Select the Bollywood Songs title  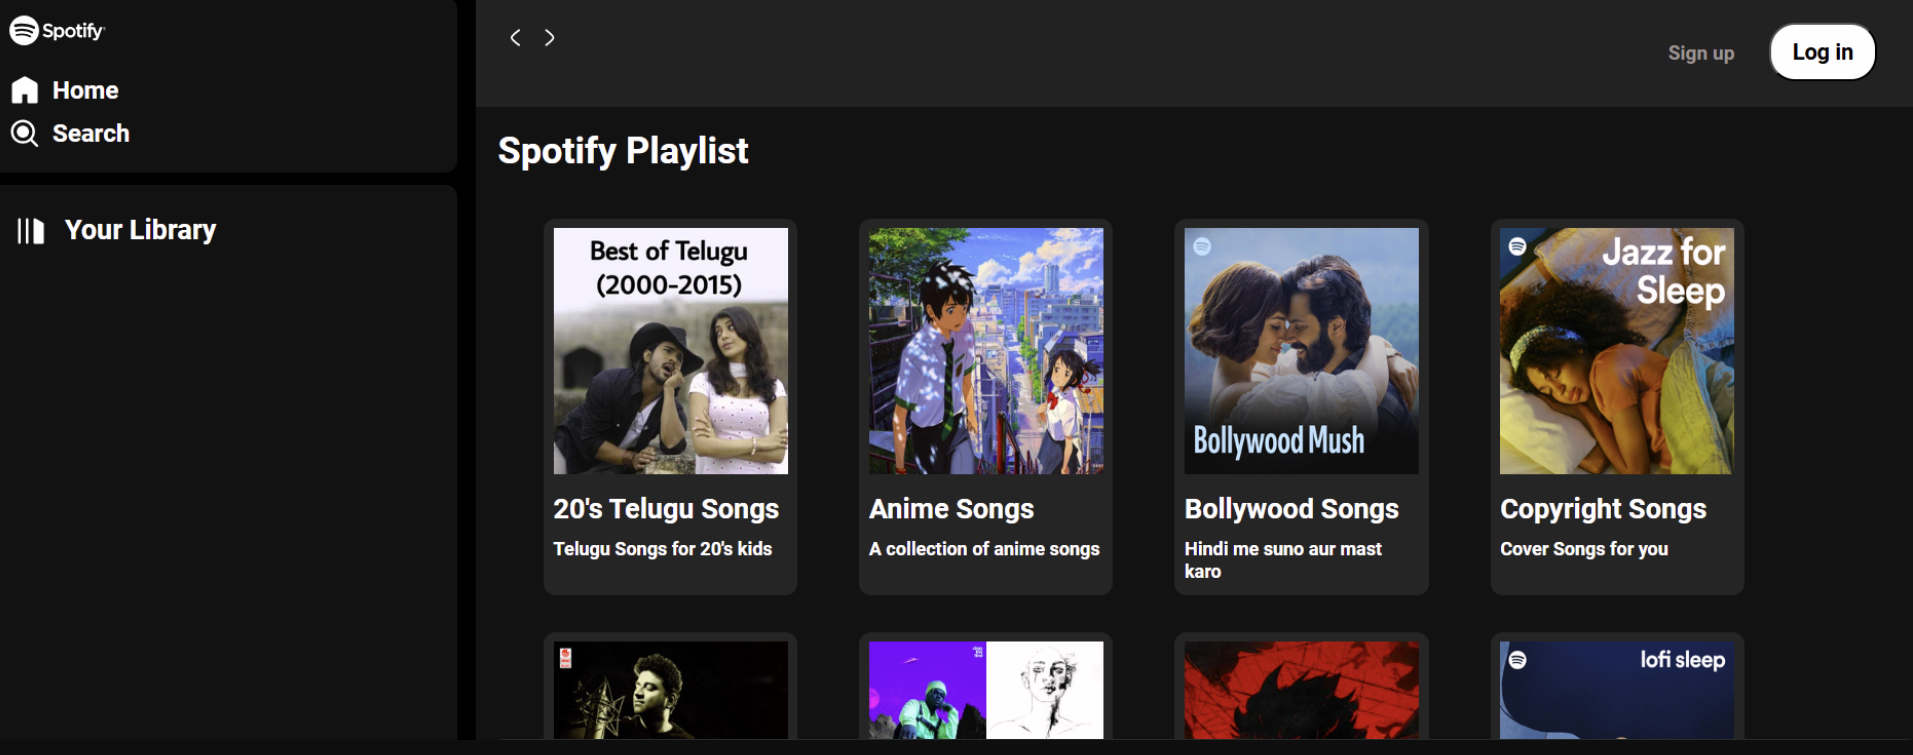click(1291, 509)
